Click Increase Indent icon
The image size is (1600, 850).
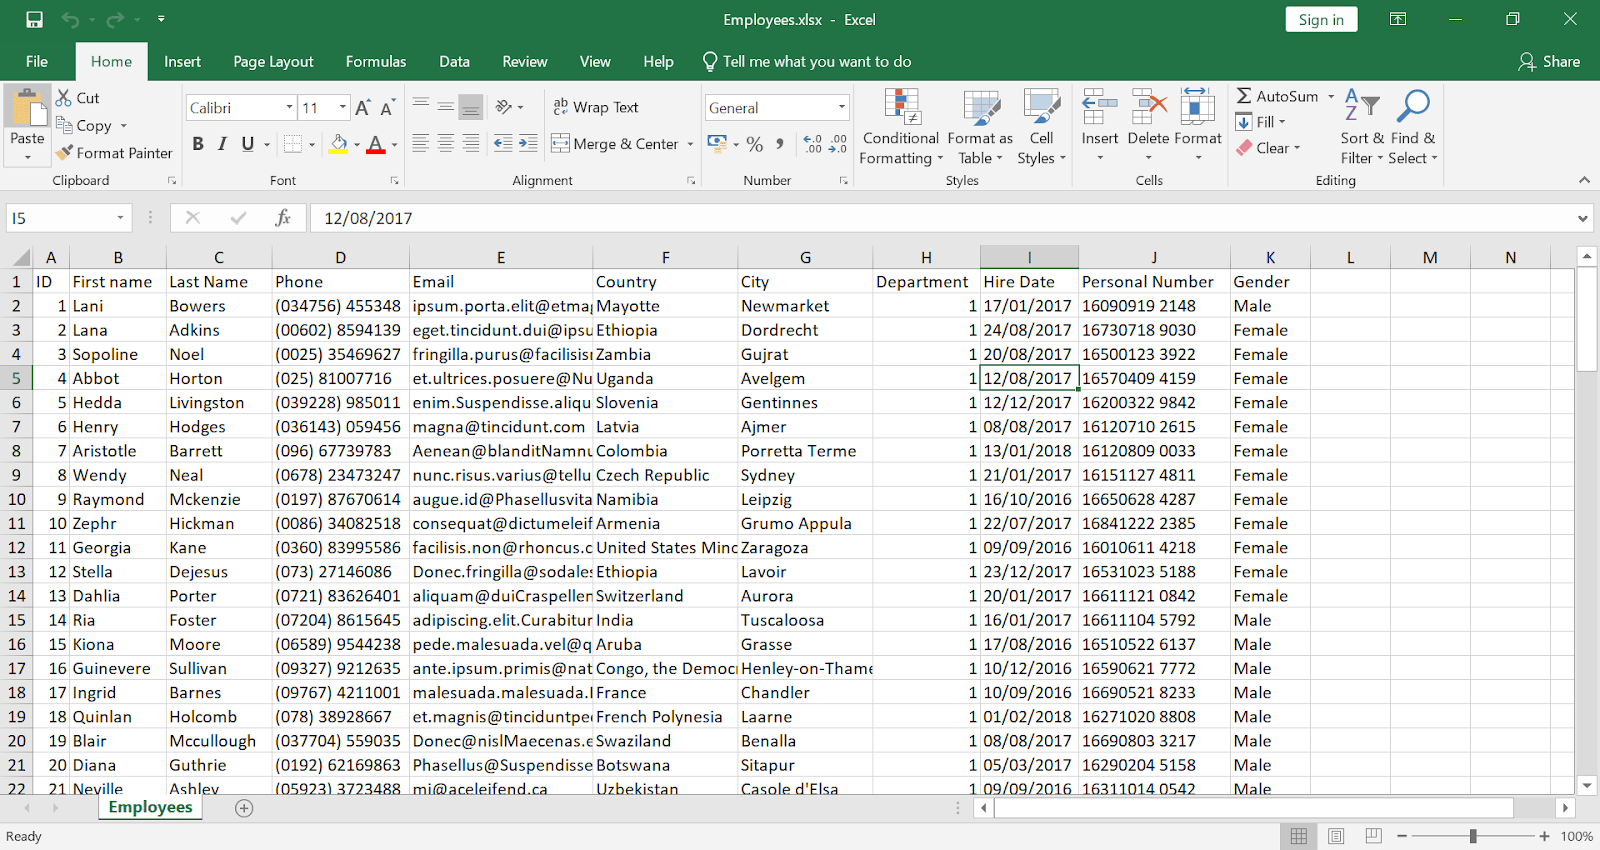tap(528, 143)
